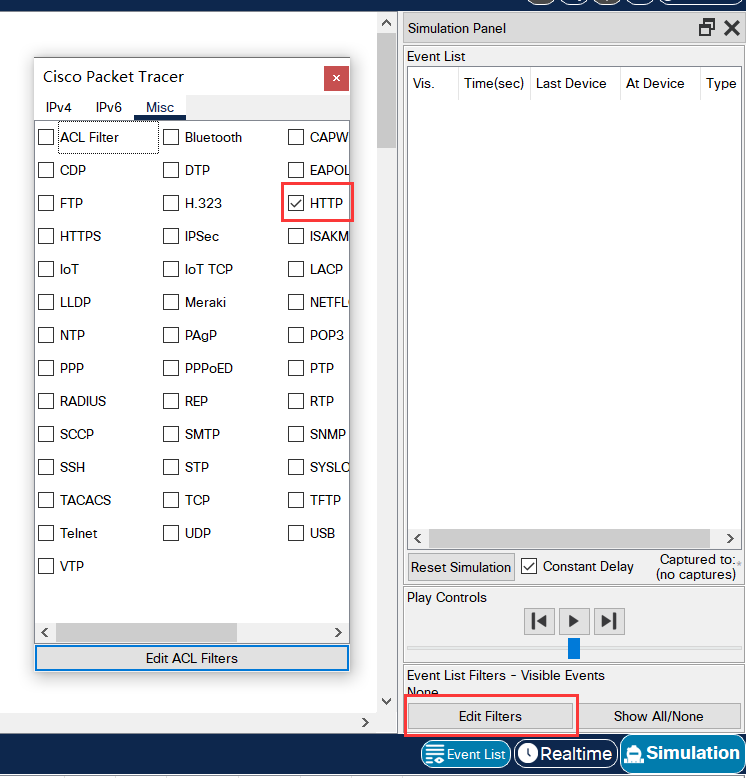This screenshot has width=746, height=778.
Task: Adjust the play speed slider handle
Action: coord(574,648)
